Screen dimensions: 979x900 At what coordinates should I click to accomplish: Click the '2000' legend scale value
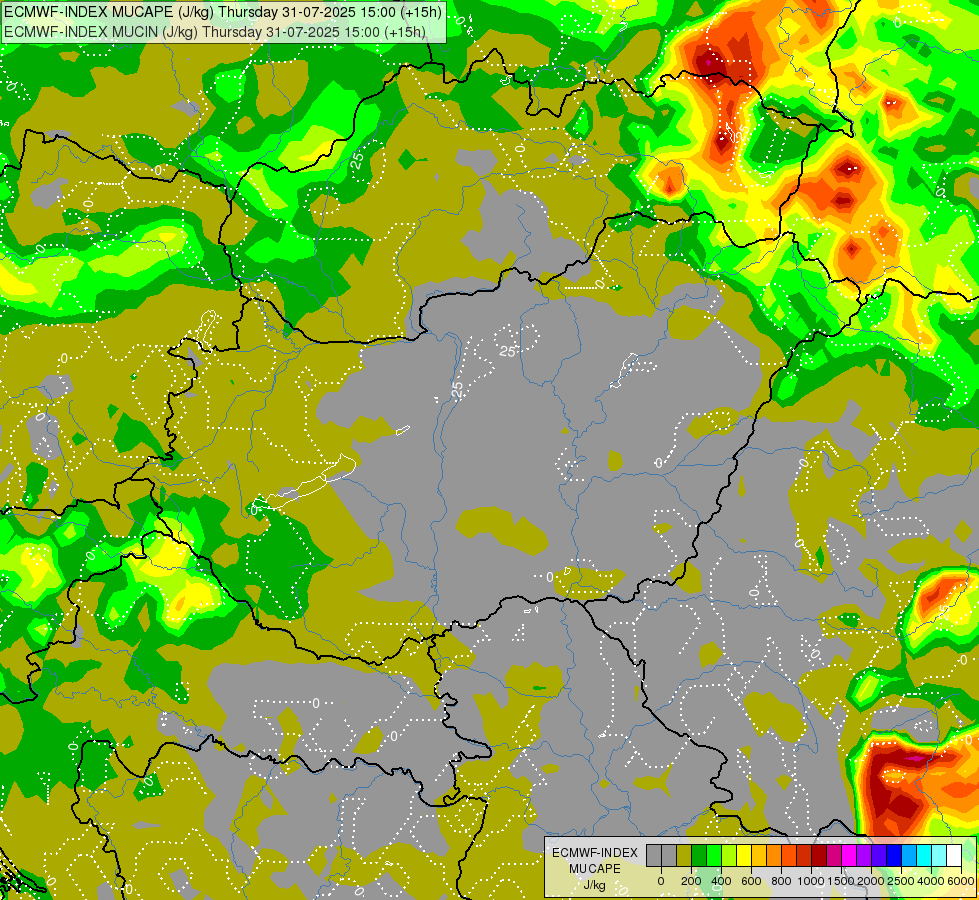point(871,881)
